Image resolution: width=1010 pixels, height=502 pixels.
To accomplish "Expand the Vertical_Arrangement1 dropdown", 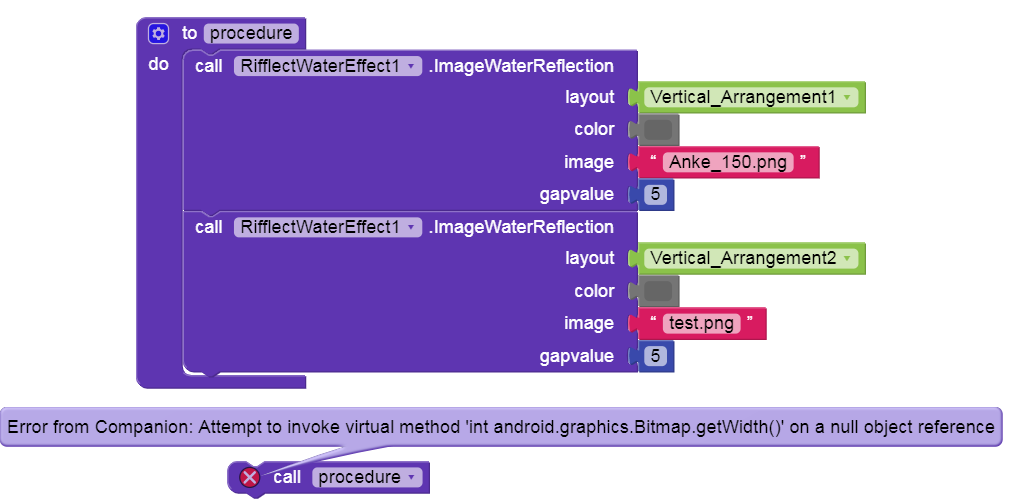I will [x=847, y=97].
